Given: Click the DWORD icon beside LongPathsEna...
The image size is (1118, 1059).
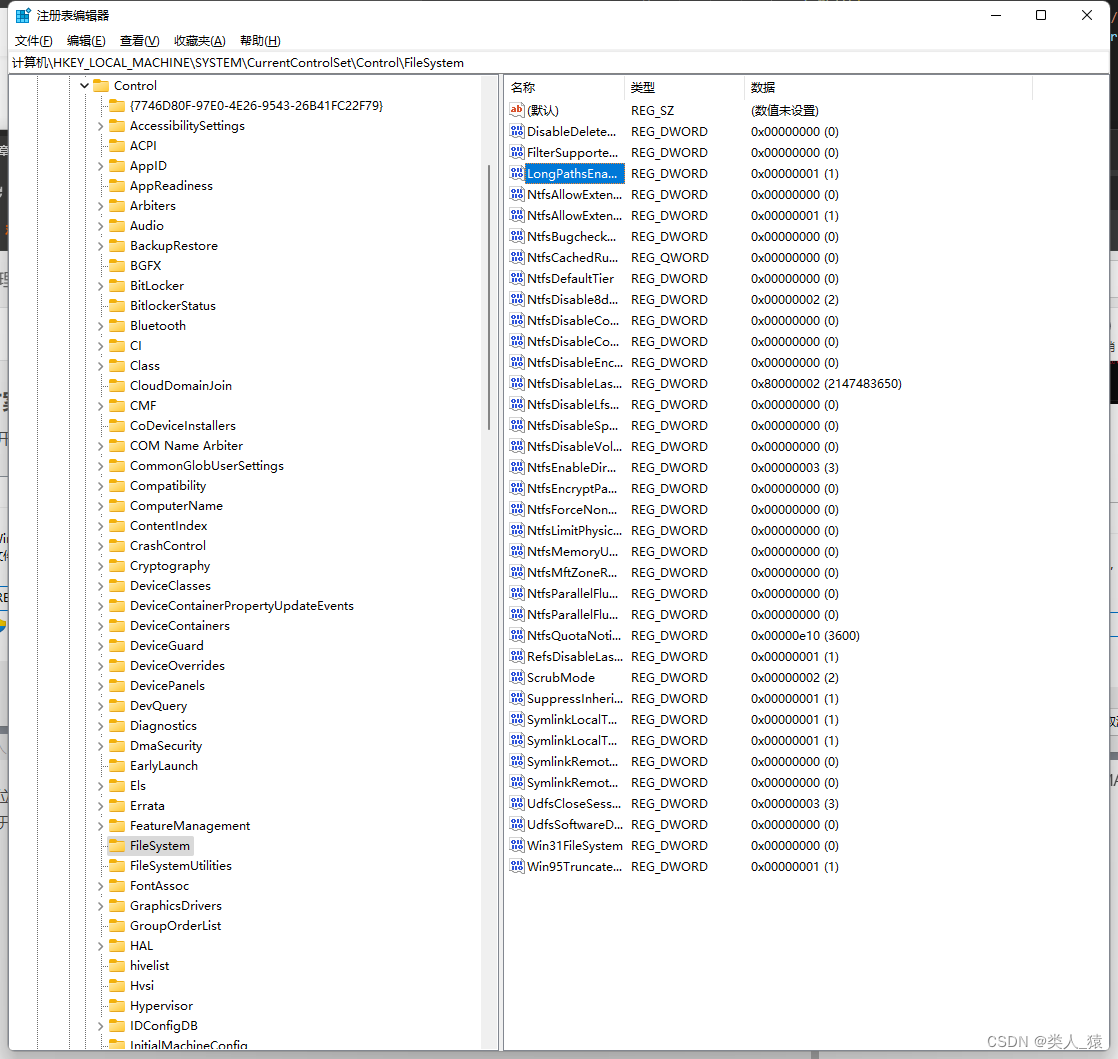Looking at the screenshot, I should click(516, 173).
